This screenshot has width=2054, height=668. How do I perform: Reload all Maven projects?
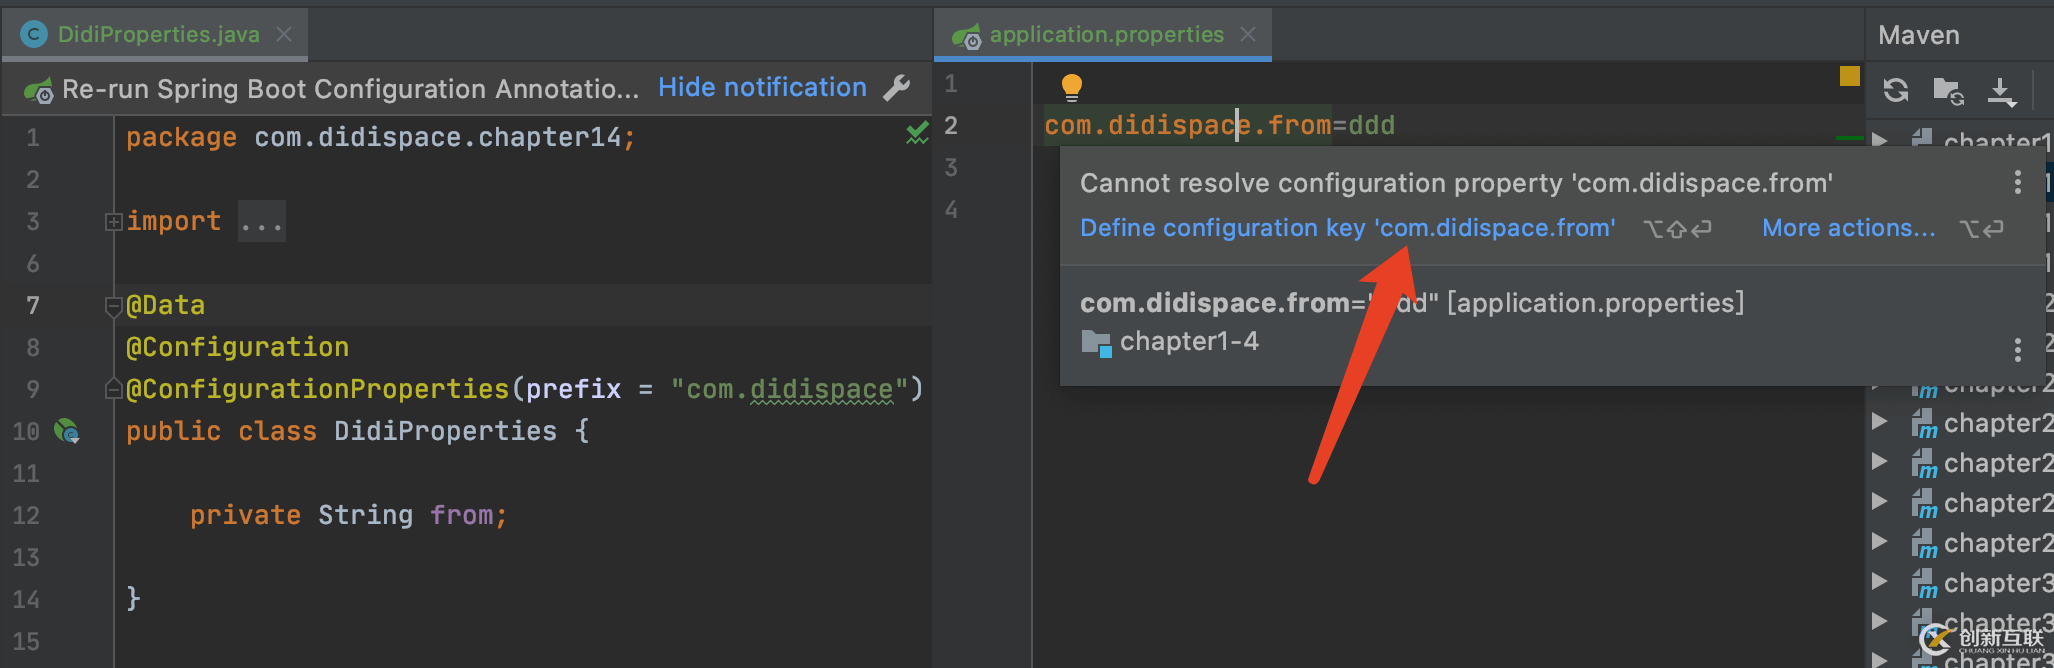click(1895, 90)
